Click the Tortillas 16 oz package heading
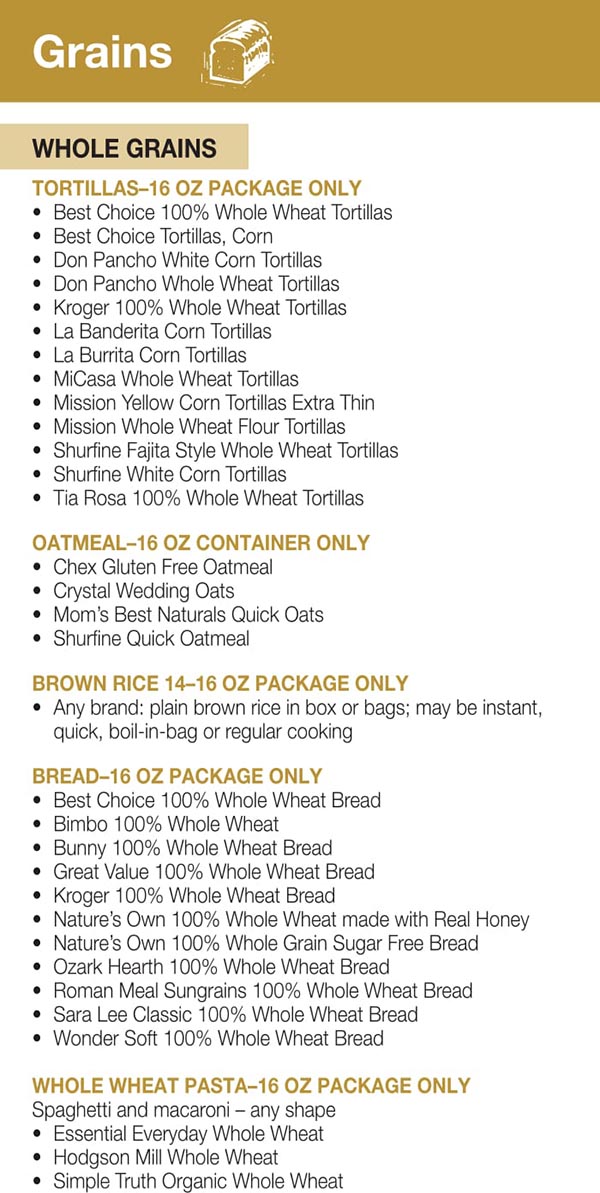The image size is (600, 1193). pos(197,188)
